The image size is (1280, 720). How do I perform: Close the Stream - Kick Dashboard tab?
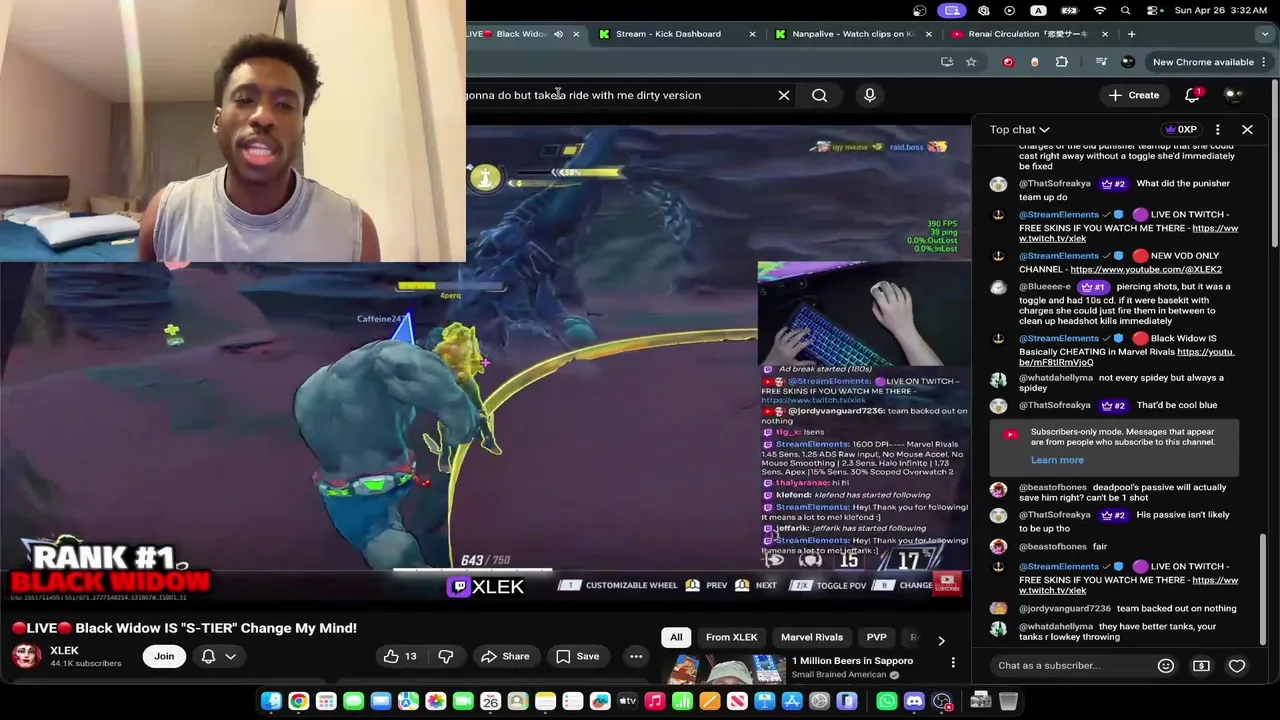coord(753,34)
